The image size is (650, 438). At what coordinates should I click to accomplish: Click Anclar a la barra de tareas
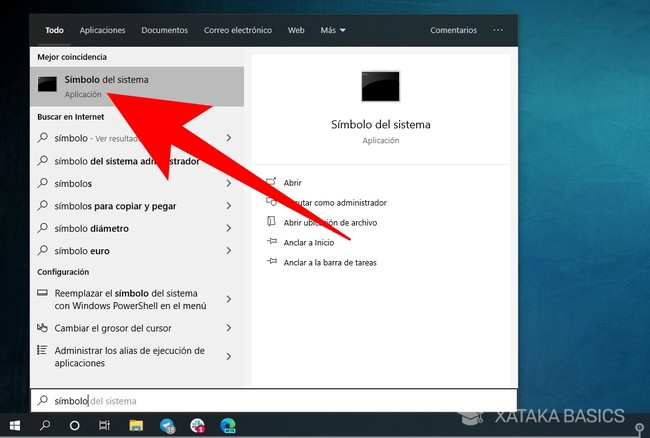[330, 262]
